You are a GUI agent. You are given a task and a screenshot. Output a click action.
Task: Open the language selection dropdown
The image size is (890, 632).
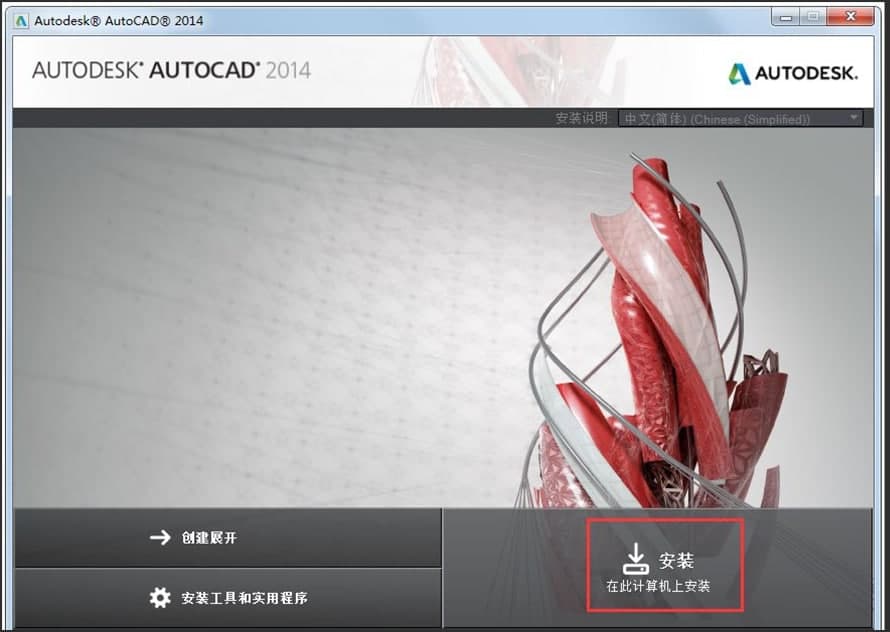pyautogui.click(x=740, y=117)
